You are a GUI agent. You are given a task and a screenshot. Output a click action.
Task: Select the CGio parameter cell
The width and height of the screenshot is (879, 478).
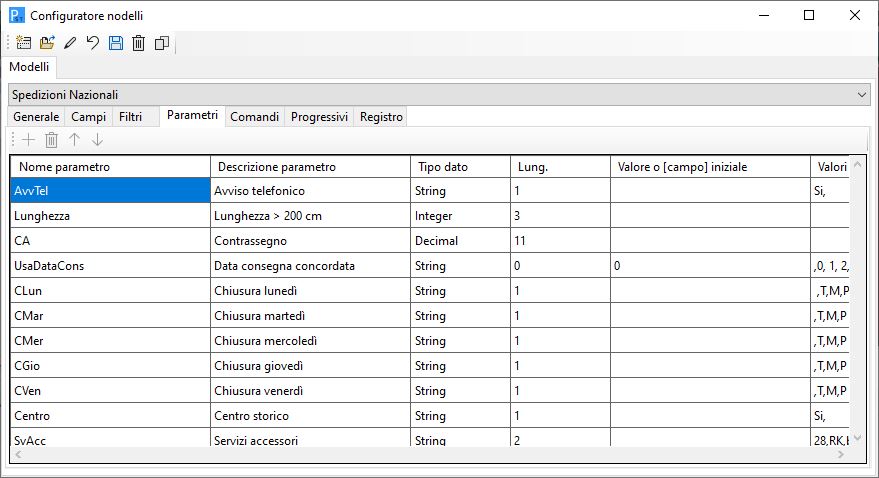tap(110, 365)
